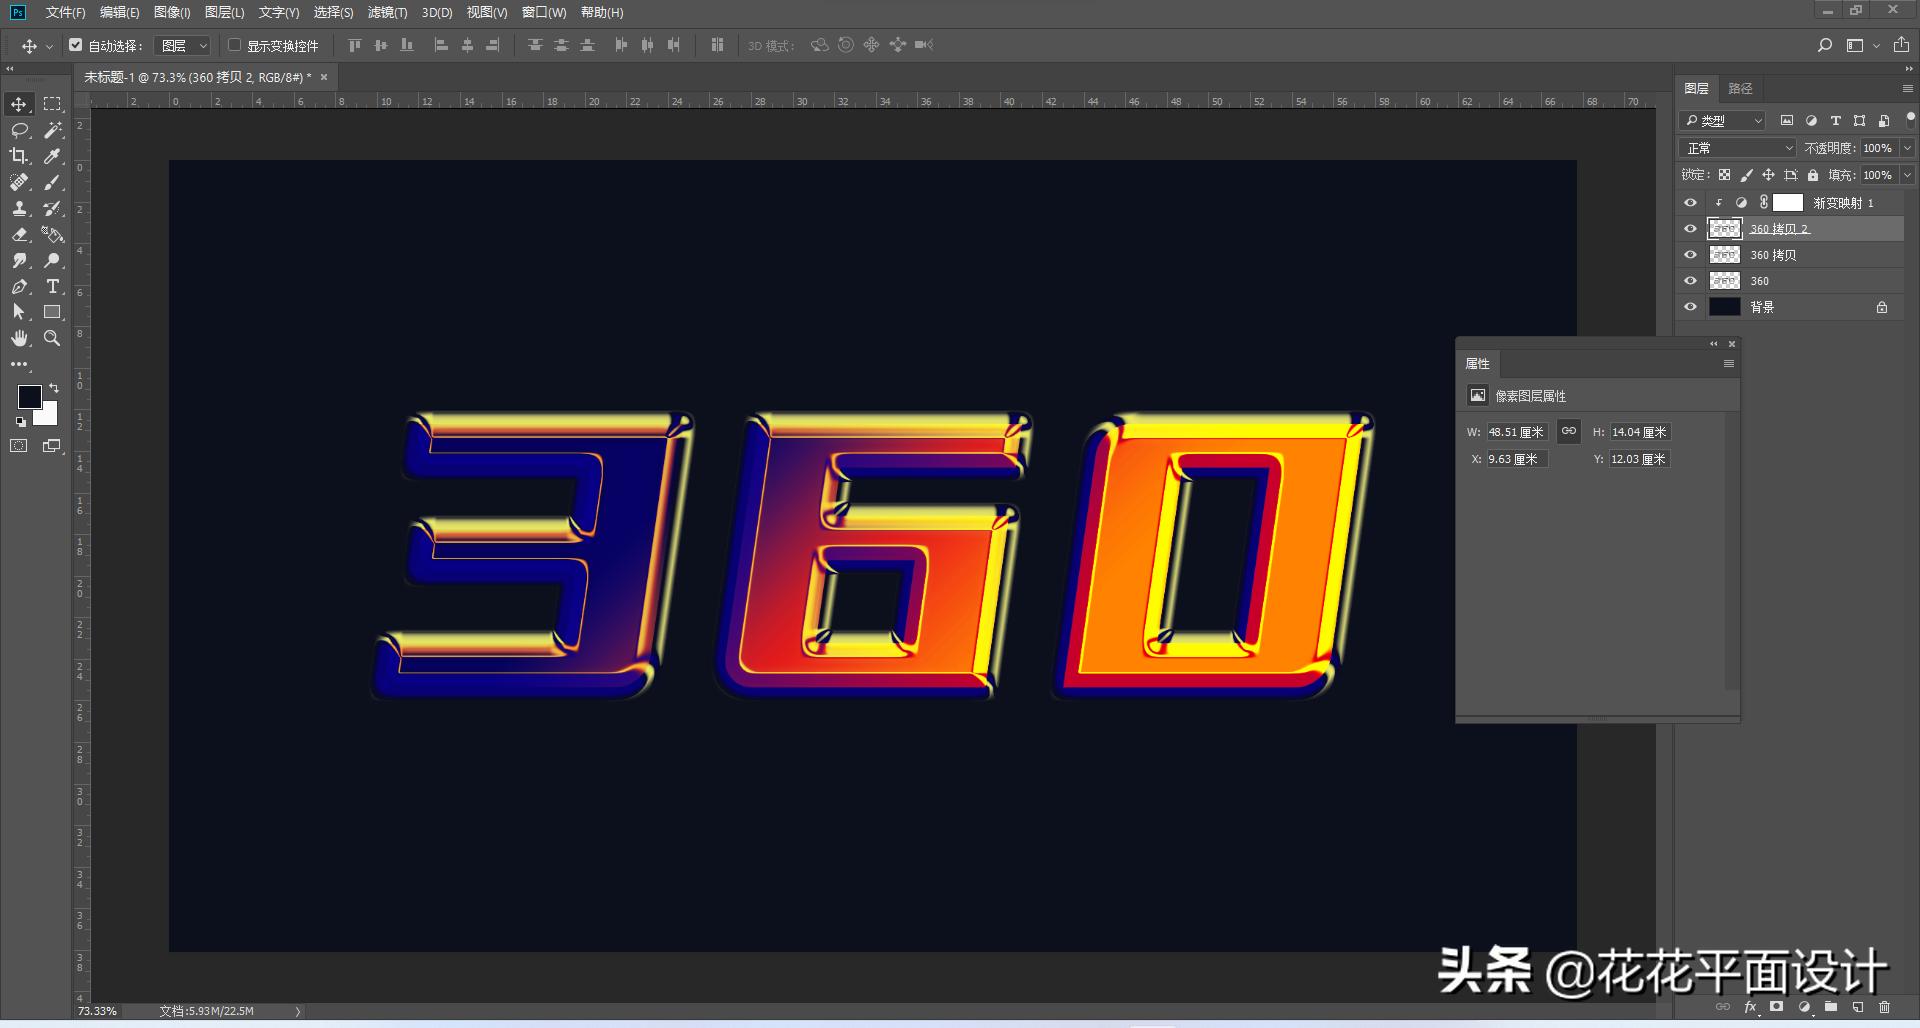Open the 滤镜 menu
The height and width of the screenshot is (1028, 1920).
pyautogui.click(x=390, y=13)
